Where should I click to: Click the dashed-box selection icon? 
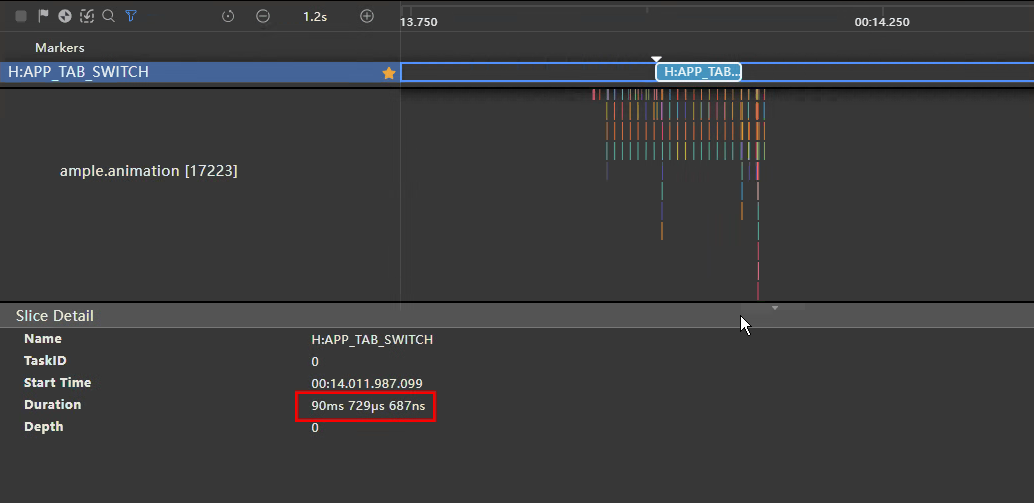coord(87,16)
